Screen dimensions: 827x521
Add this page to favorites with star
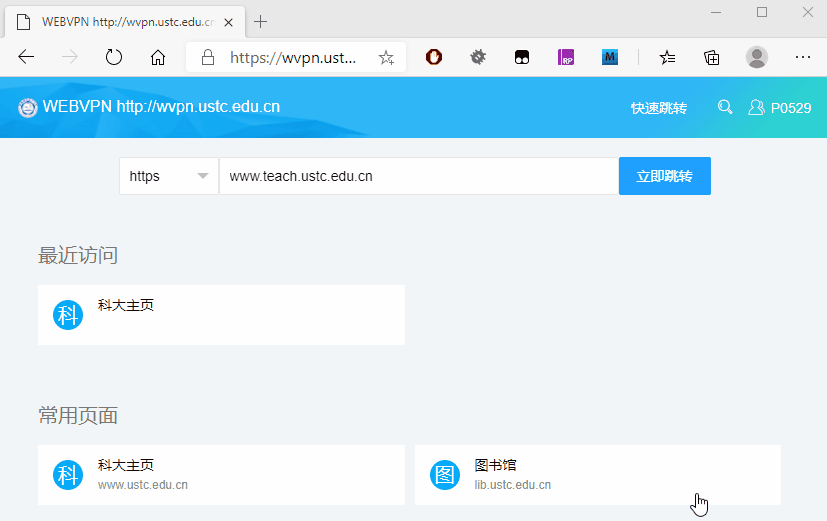click(x=386, y=57)
